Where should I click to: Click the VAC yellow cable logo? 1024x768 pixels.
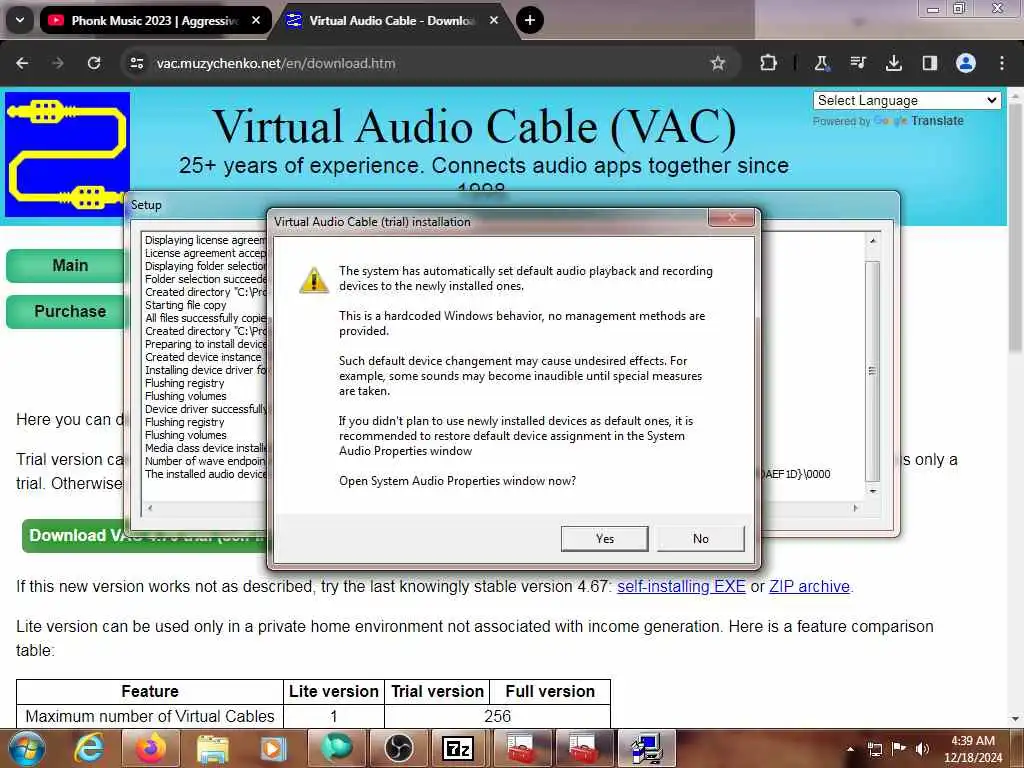(67, 155)
